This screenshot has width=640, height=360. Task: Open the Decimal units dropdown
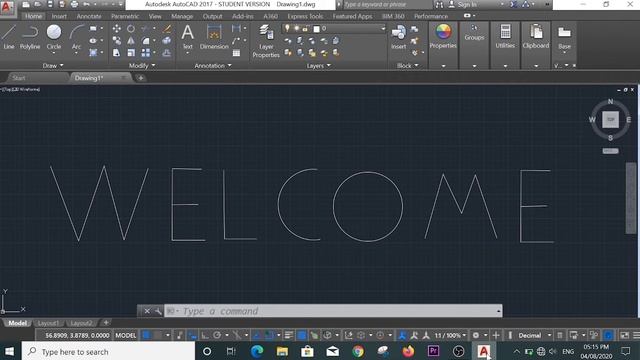click(x=534, y=336)
